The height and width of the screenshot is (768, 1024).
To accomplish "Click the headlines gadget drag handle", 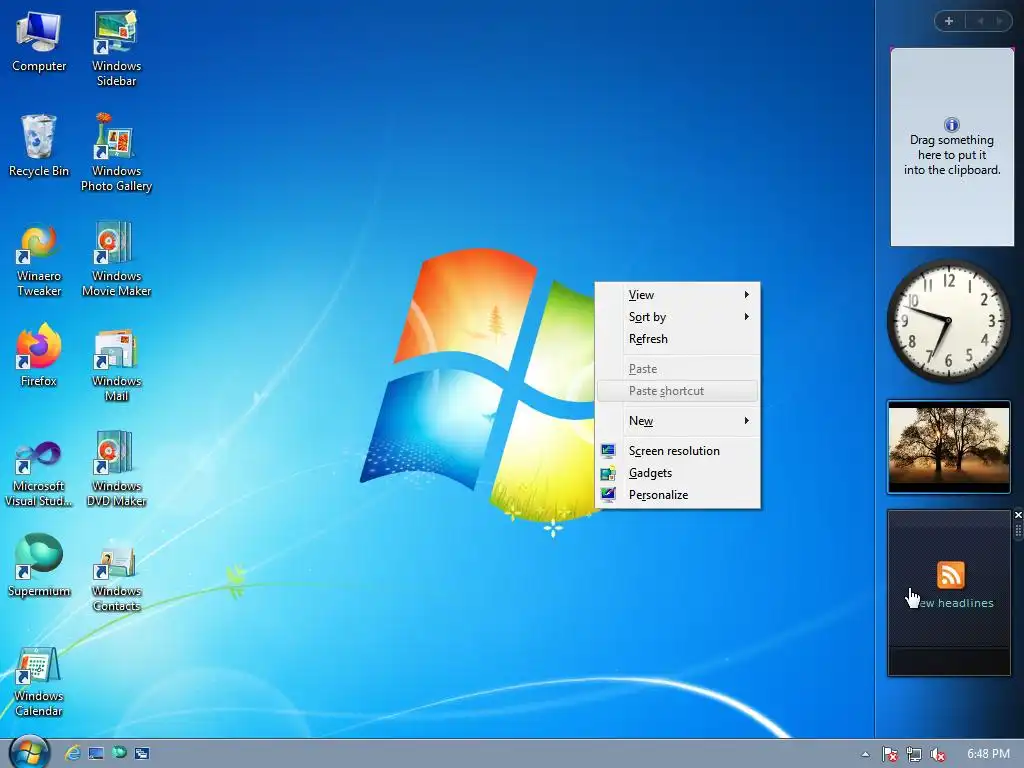I will coord(1018,531).
